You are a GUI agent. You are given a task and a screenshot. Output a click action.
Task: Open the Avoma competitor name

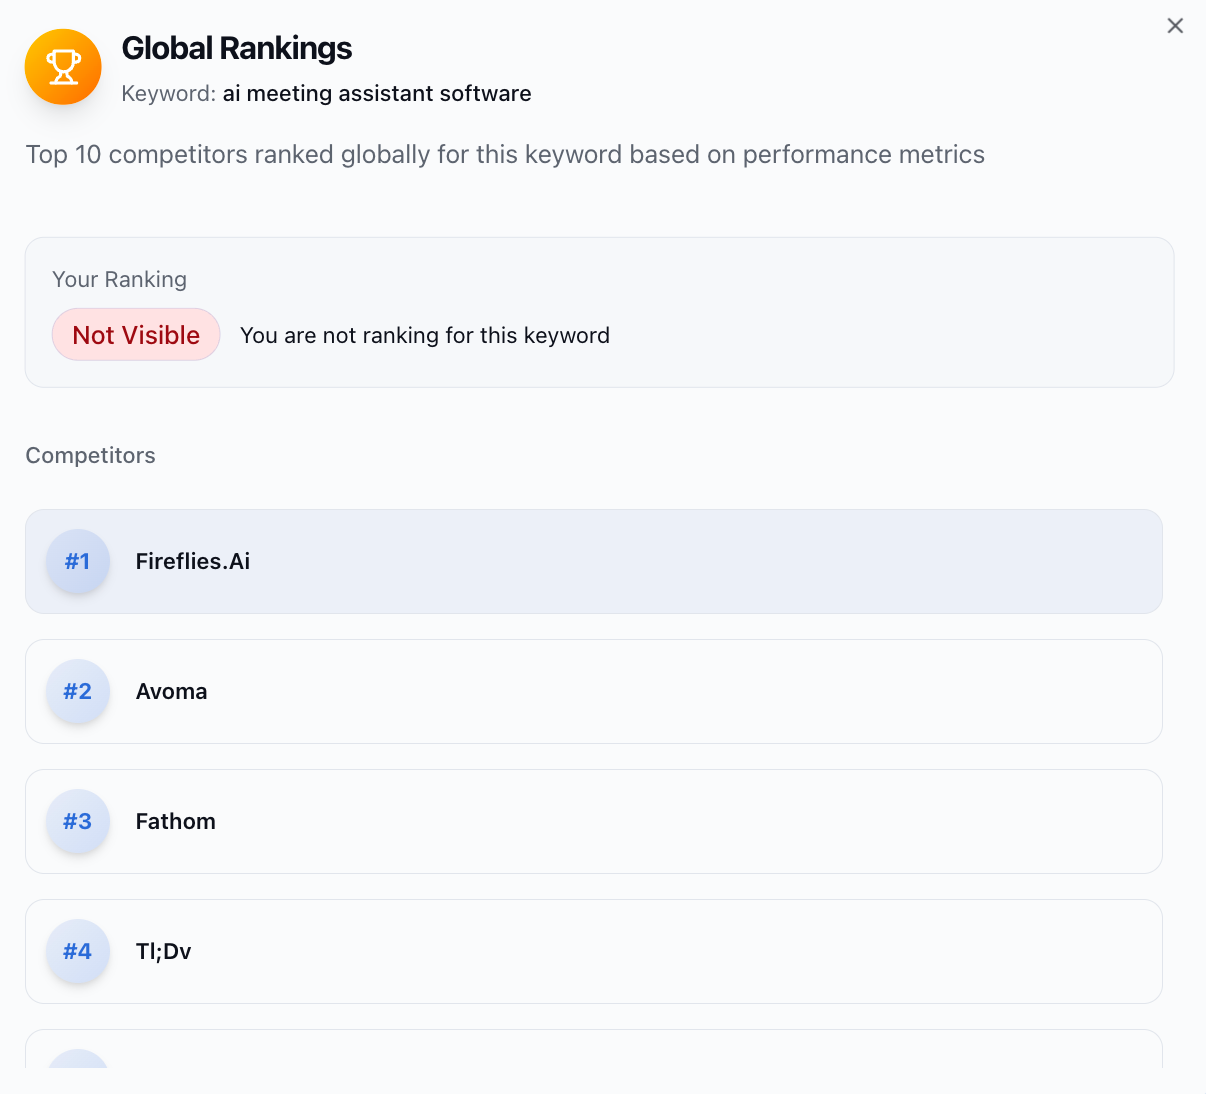coord(172,691)
